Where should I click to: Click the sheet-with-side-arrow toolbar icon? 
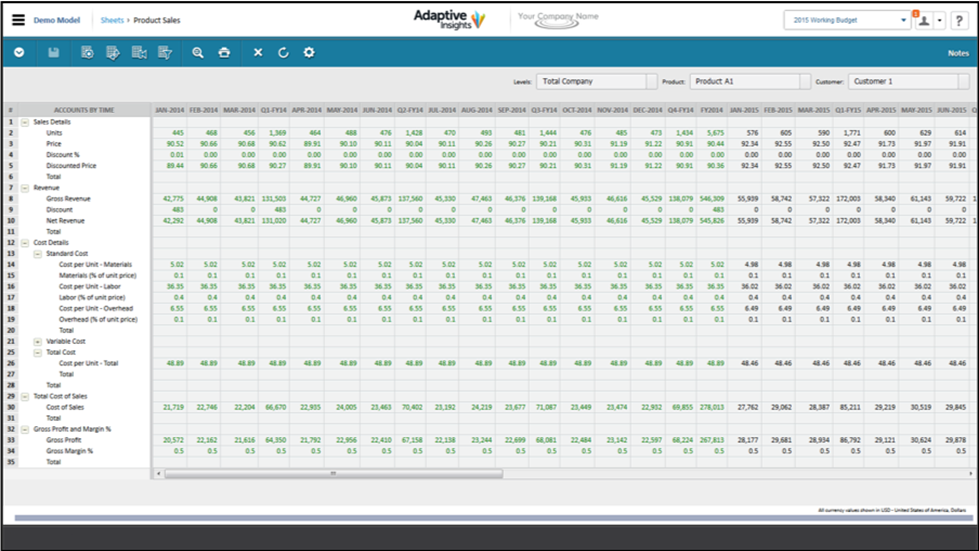pos(139,52)
